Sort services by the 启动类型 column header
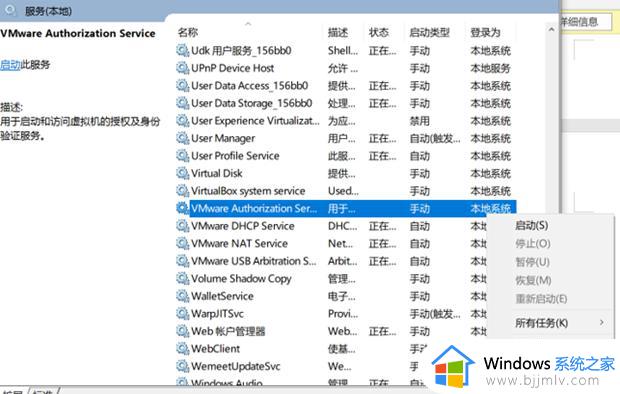The height and width of the screenshot is (394, 620). pos(429,32)
